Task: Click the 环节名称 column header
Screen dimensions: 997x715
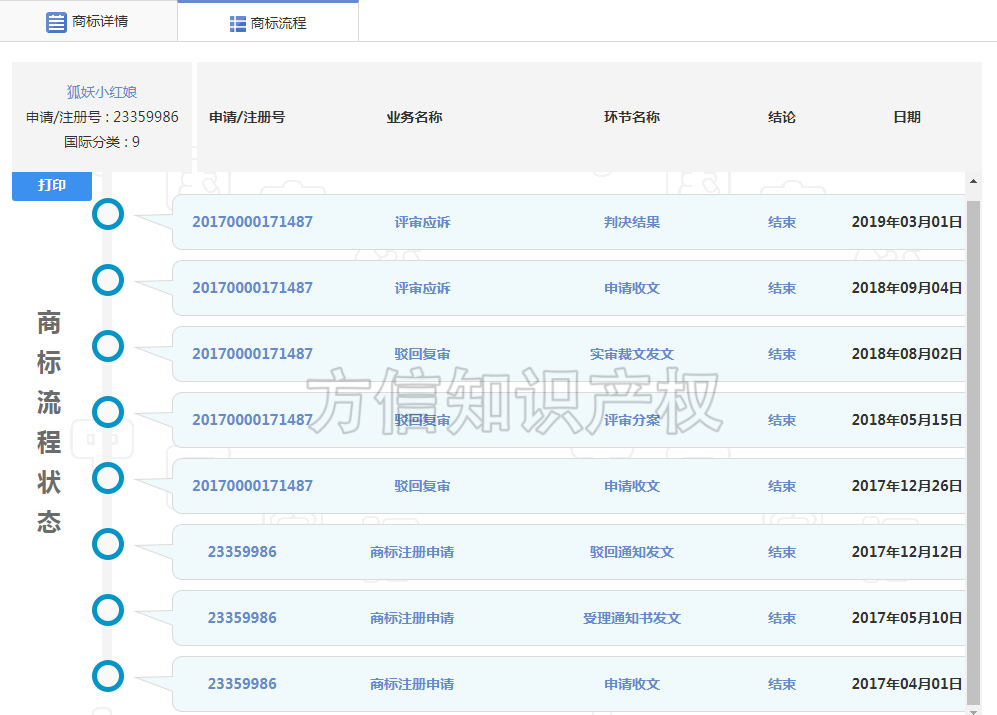Action: click(631, 117)
